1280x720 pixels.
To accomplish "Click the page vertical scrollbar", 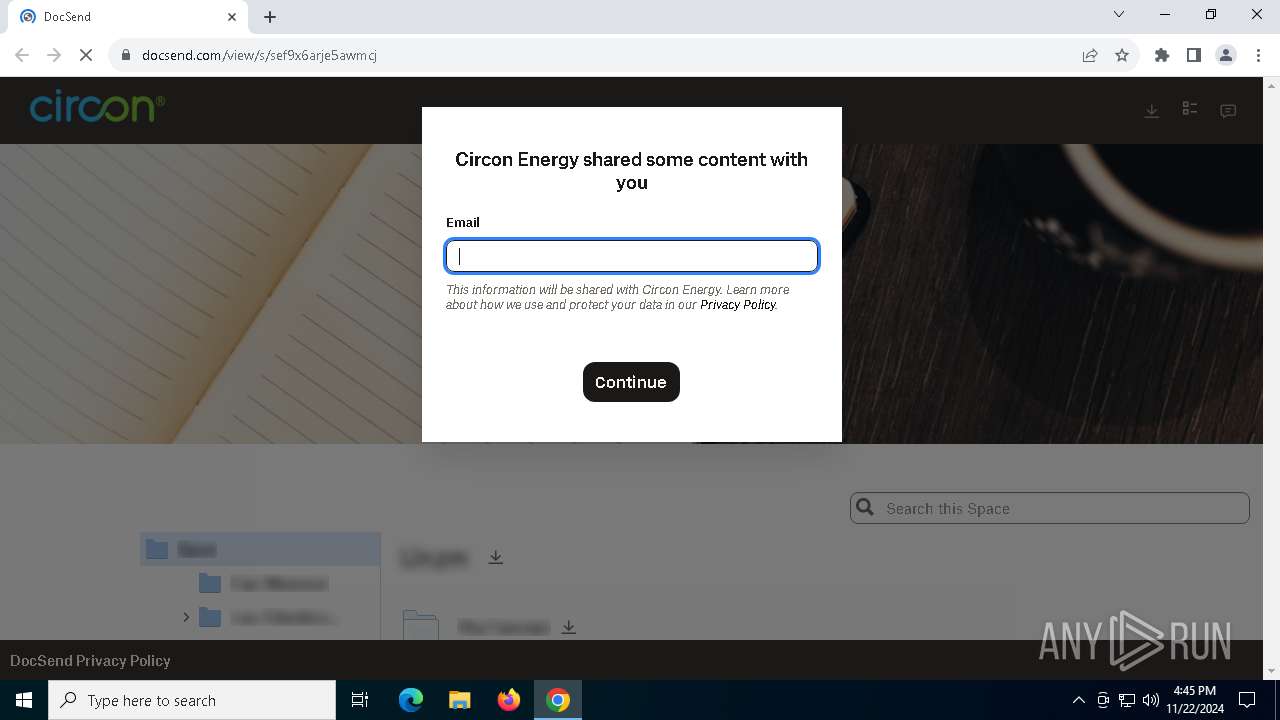I will [x=1272, y=378].
